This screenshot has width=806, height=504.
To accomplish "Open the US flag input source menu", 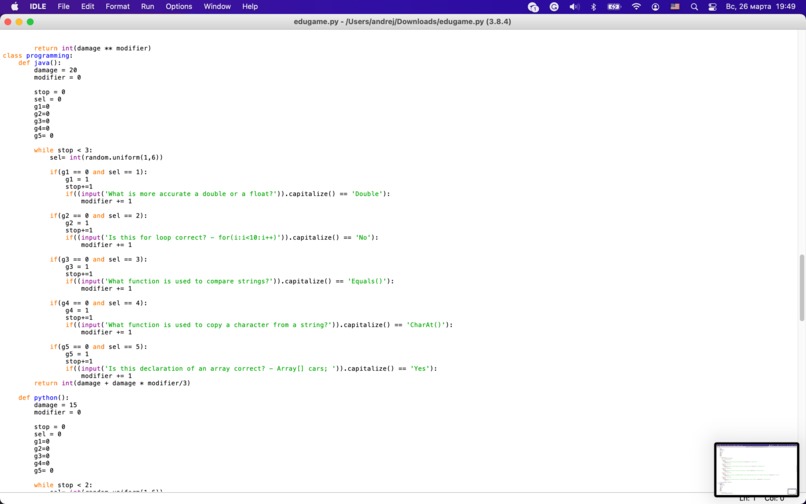I will click(675, 7).
